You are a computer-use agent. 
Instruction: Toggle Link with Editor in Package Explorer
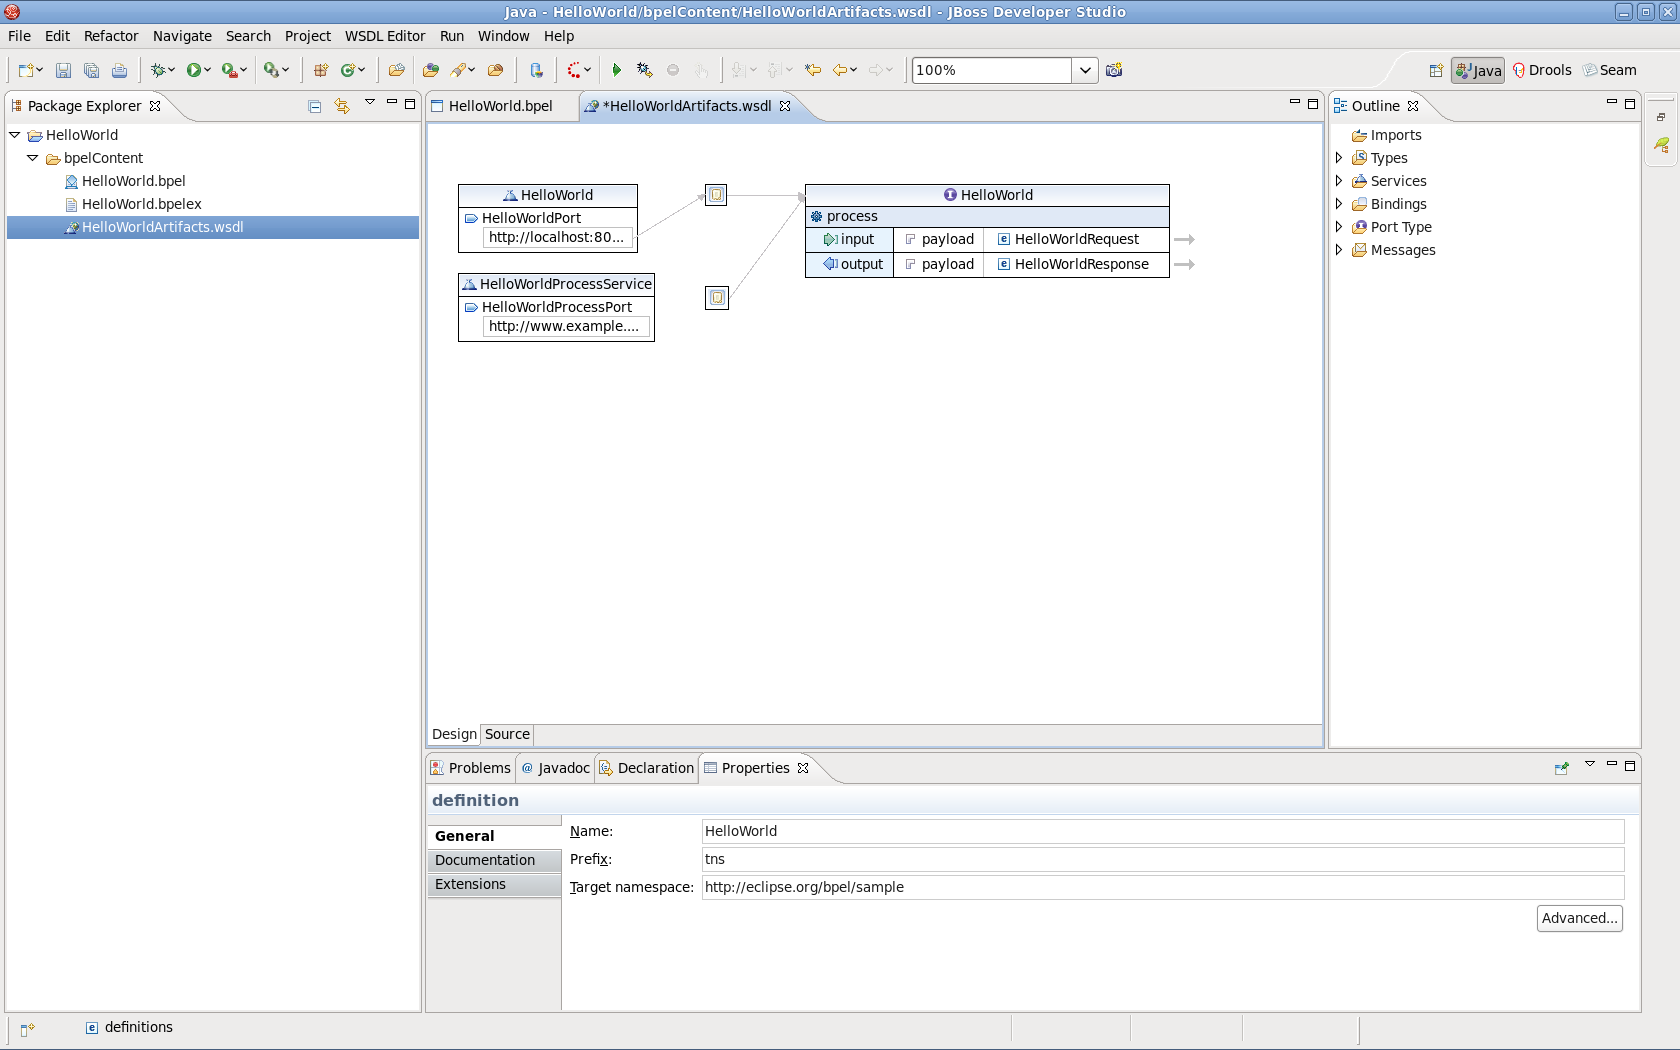click(x=342, y=105)
